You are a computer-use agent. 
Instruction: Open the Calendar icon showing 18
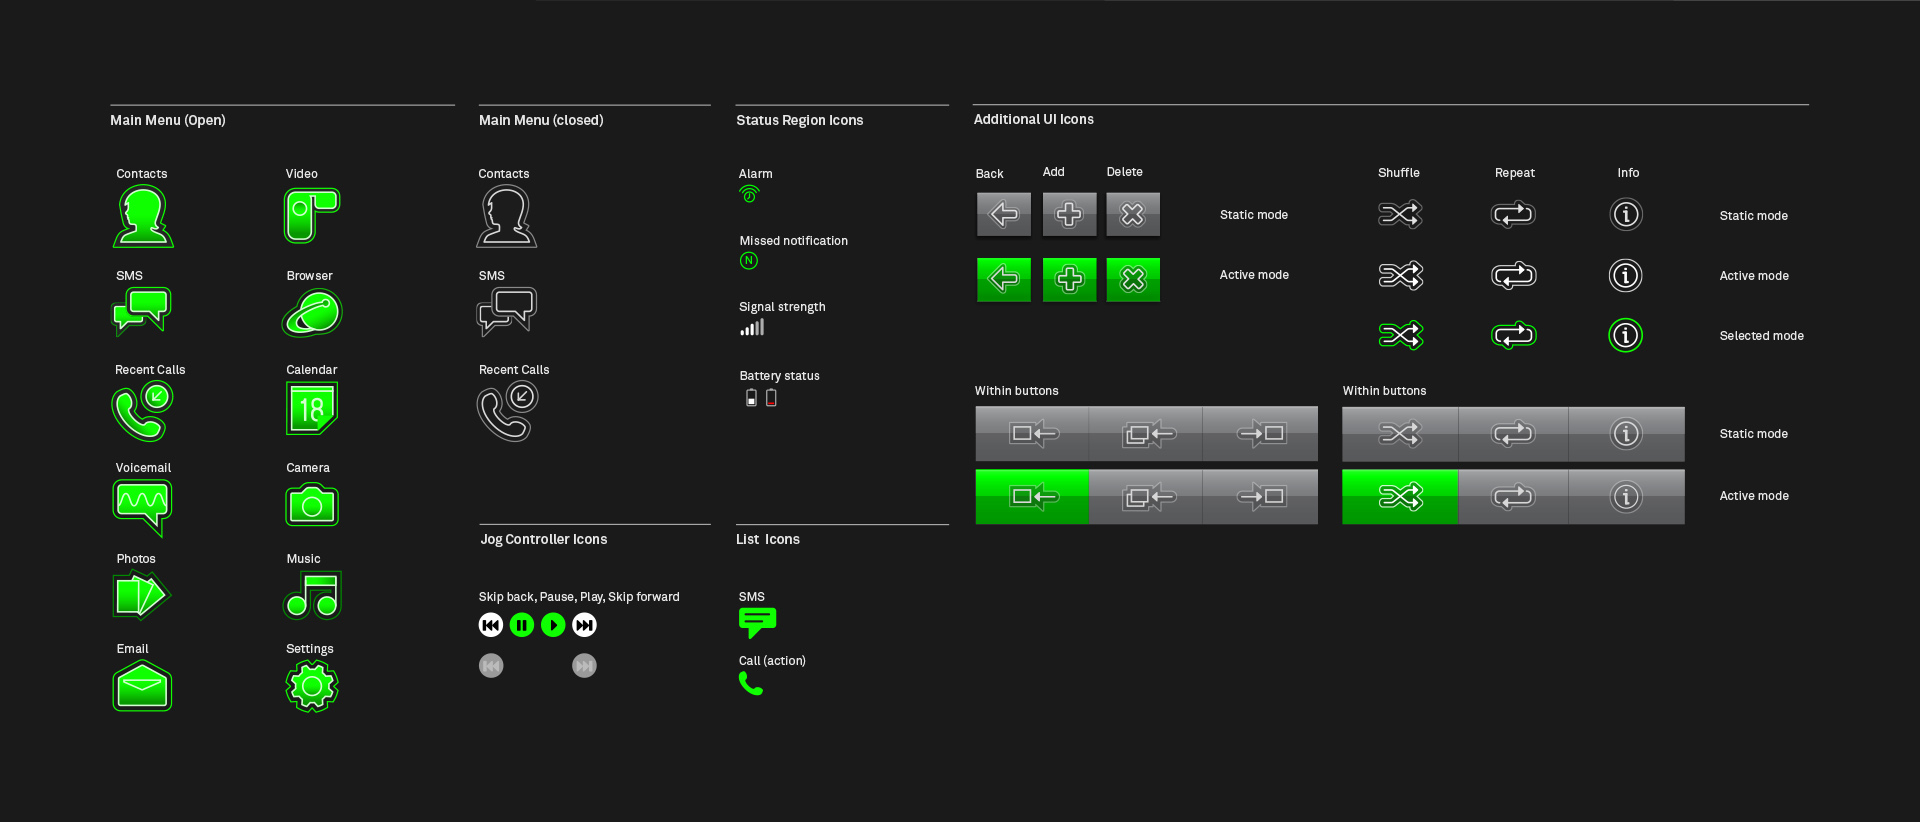coord(312,409)
